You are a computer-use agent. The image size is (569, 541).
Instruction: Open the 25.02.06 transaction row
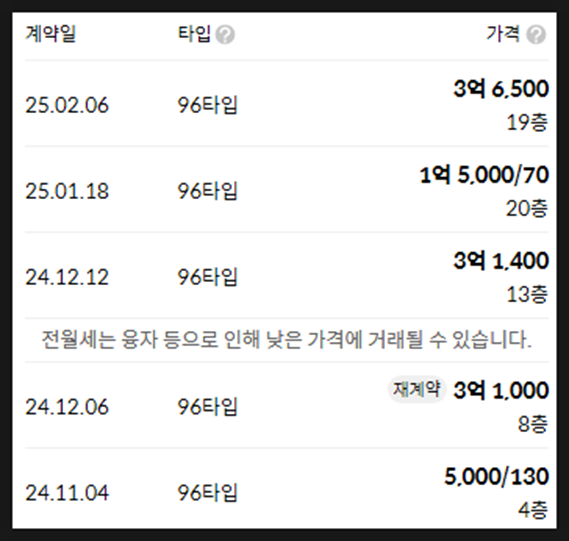[x=287, y=103]
